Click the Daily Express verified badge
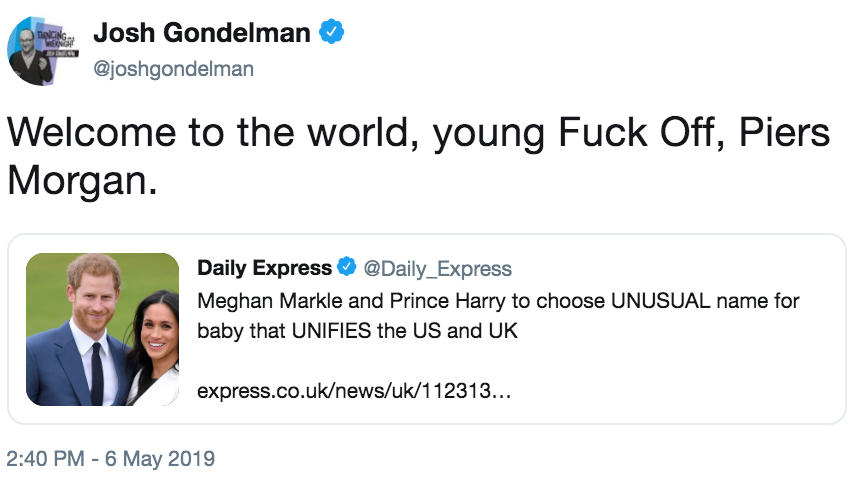The height and width of the screenshot is (480, 865). pos(347,268)
